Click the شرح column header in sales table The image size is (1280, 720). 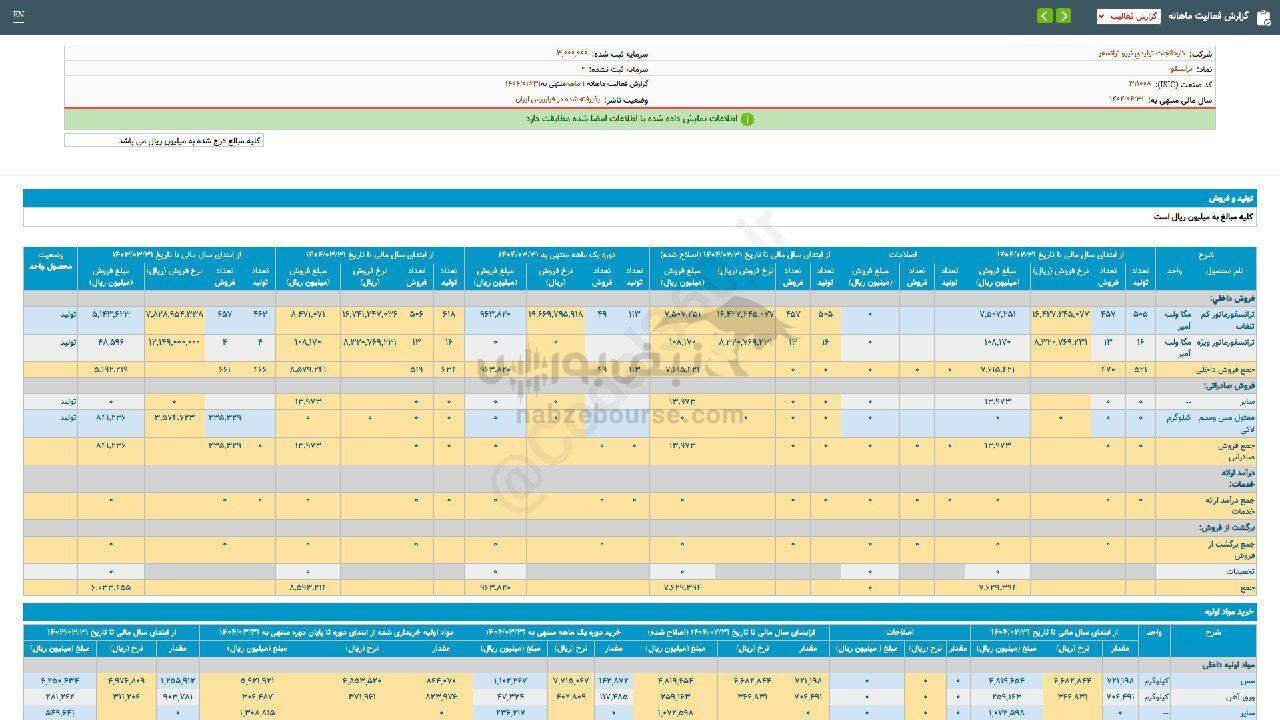click(1205, 255)
